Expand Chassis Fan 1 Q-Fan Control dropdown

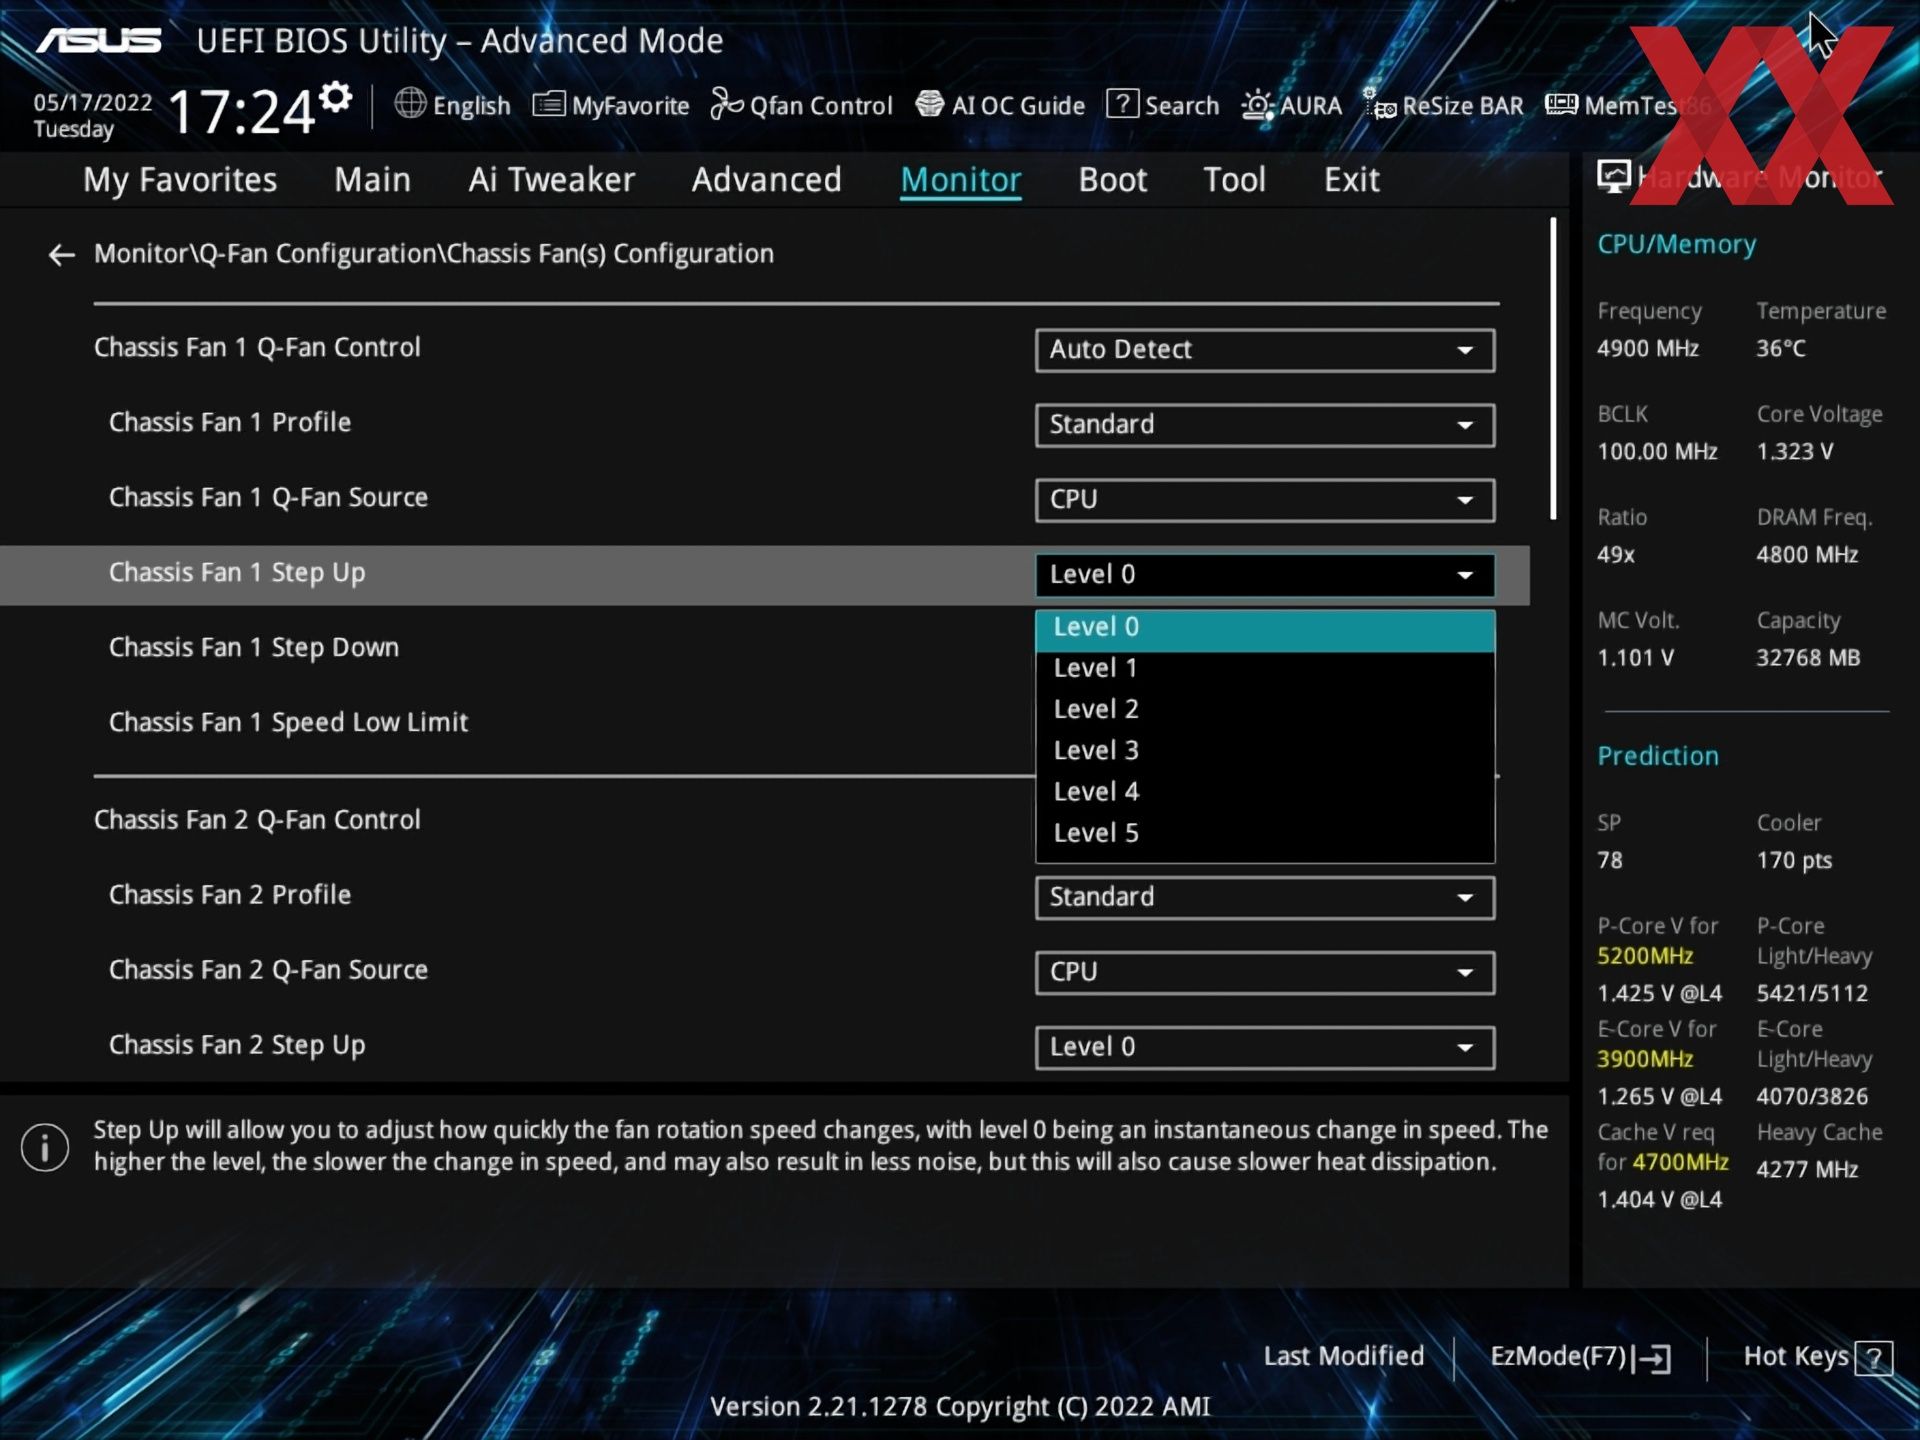pyautogui.click(x=1265, y=350)
